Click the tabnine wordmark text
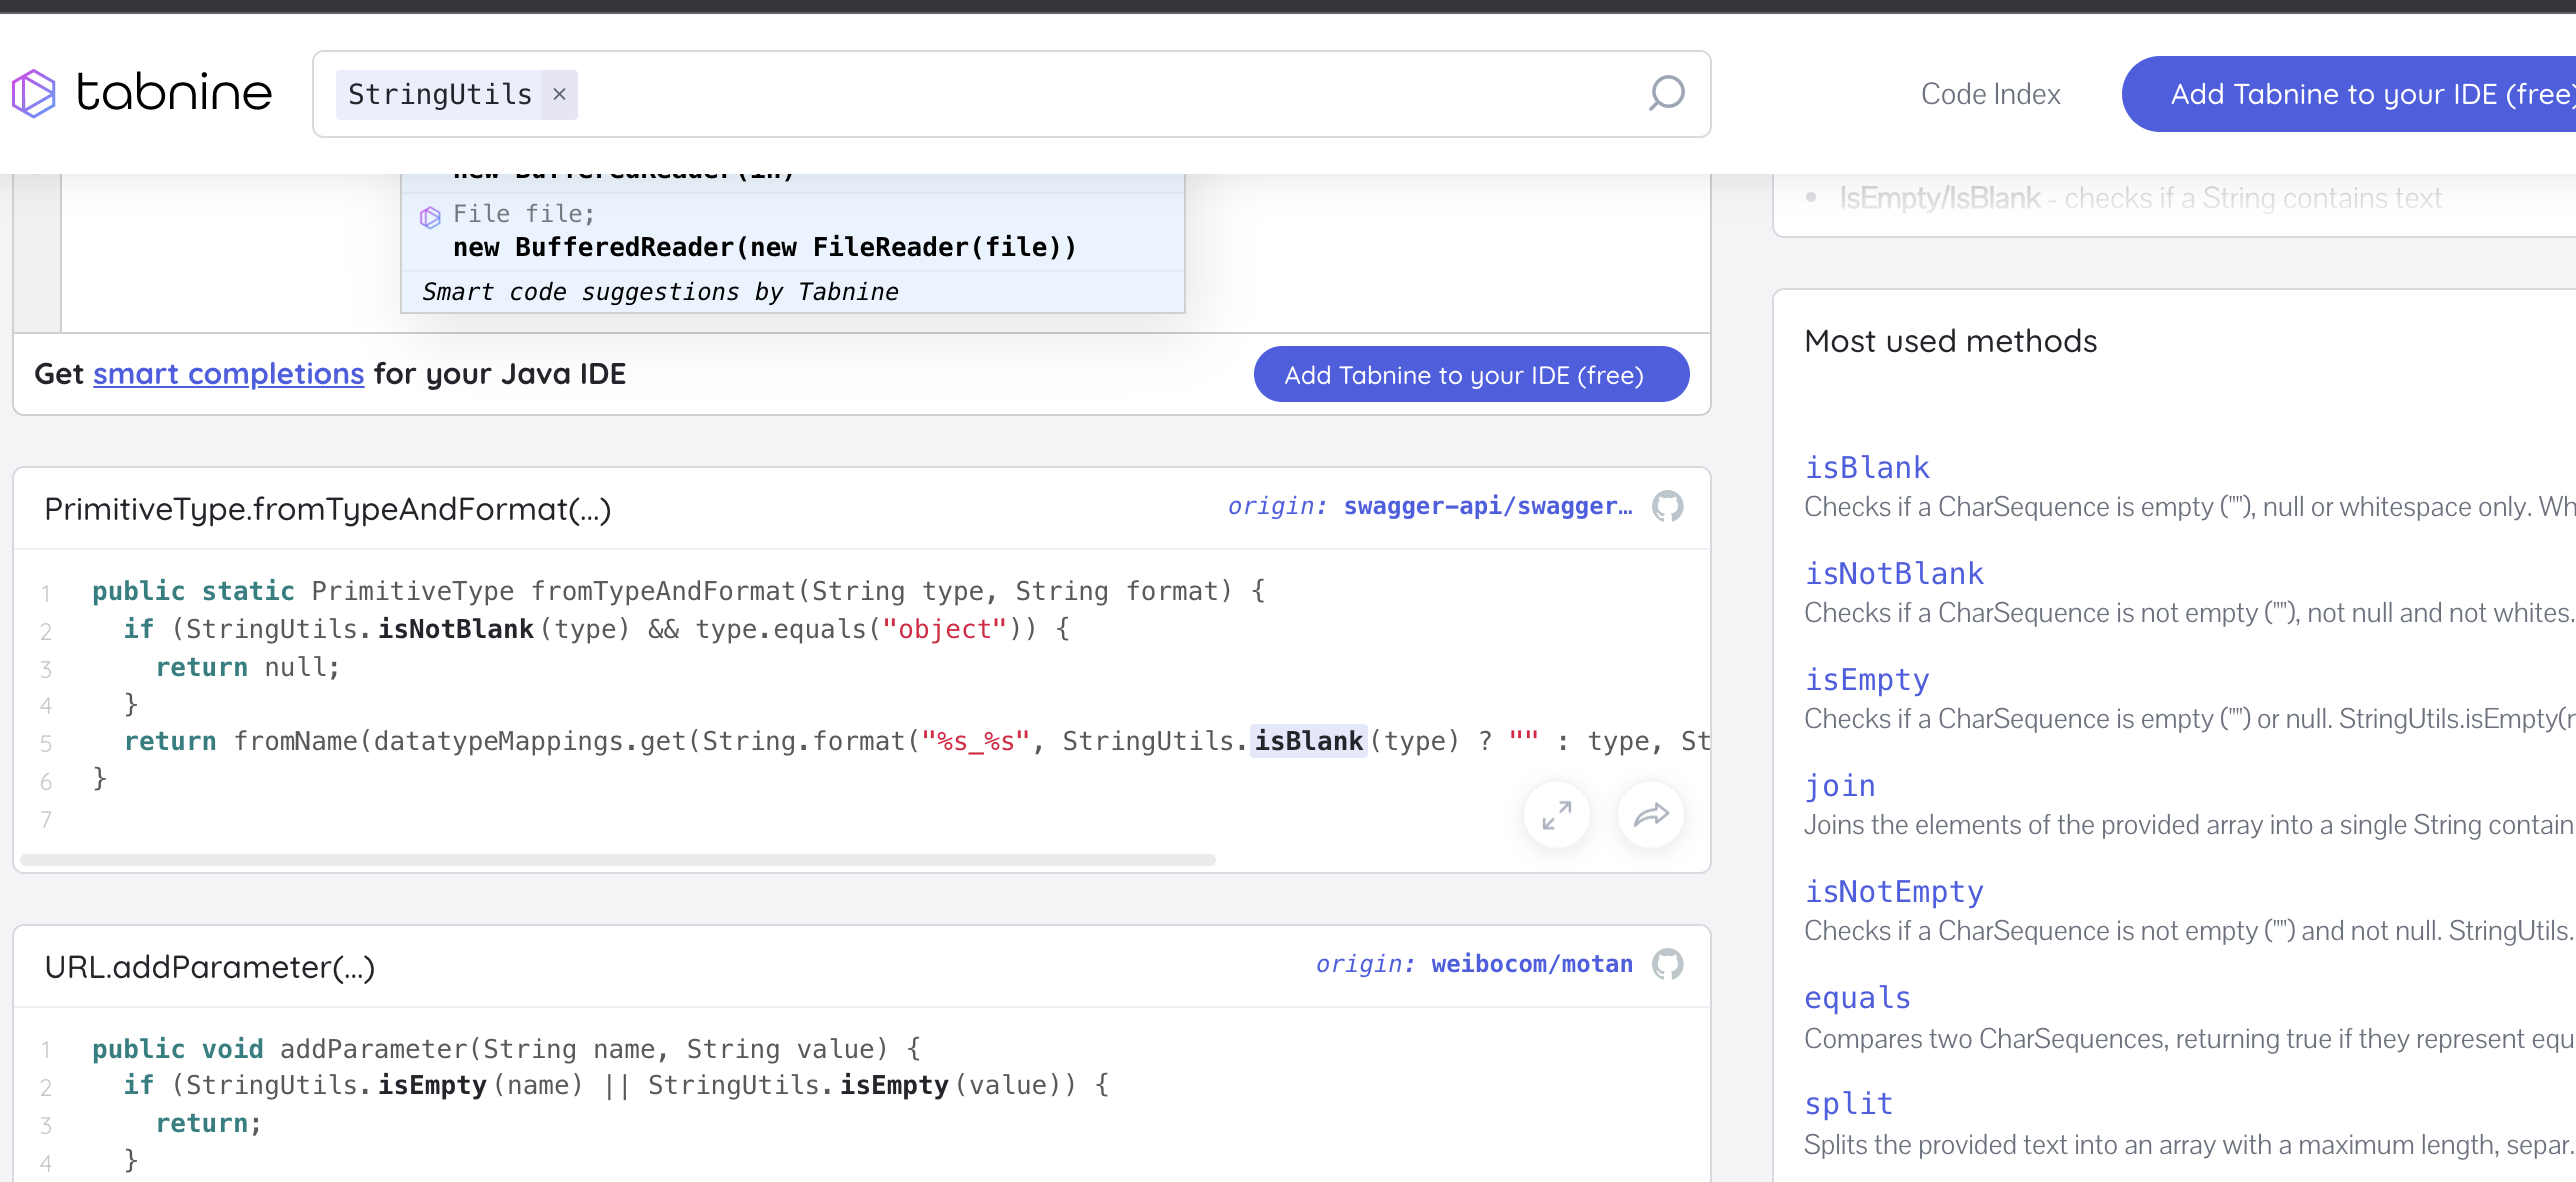The width and height of the screenshot is (2576, 1182). pyautogui.click(x=174, y=93)
